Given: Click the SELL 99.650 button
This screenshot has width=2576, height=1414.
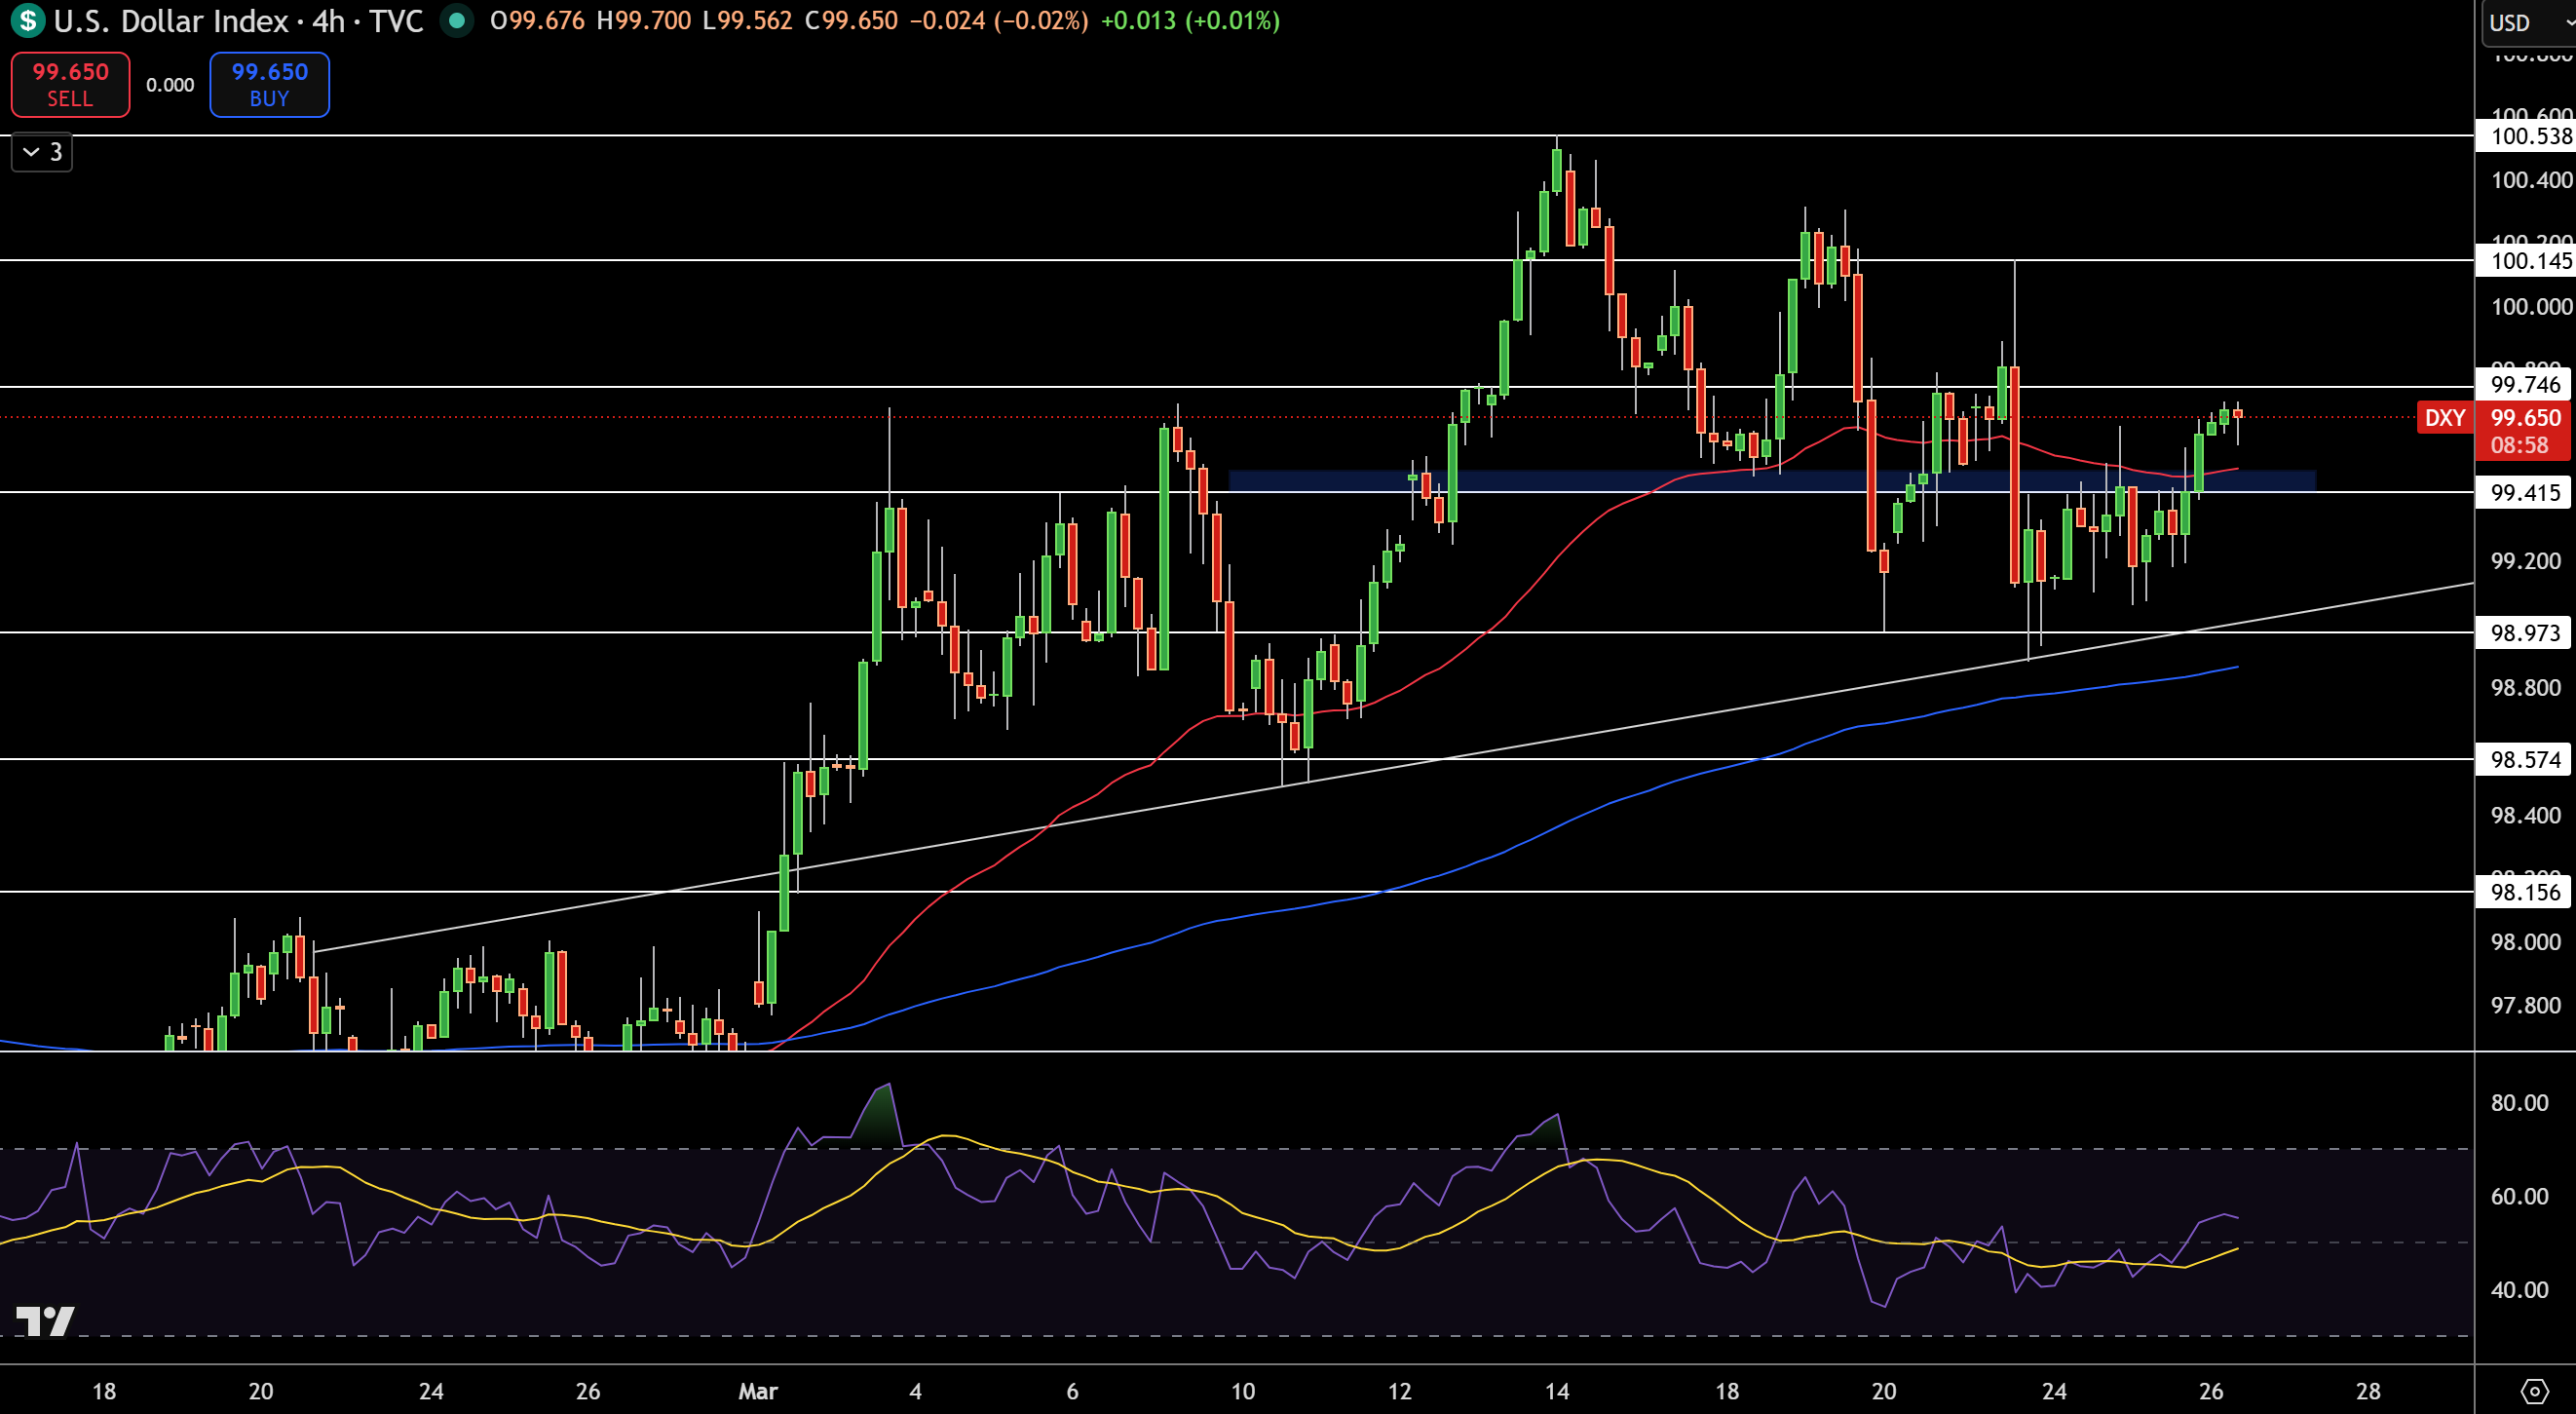Looking at the screenshot, I should 70,85.
